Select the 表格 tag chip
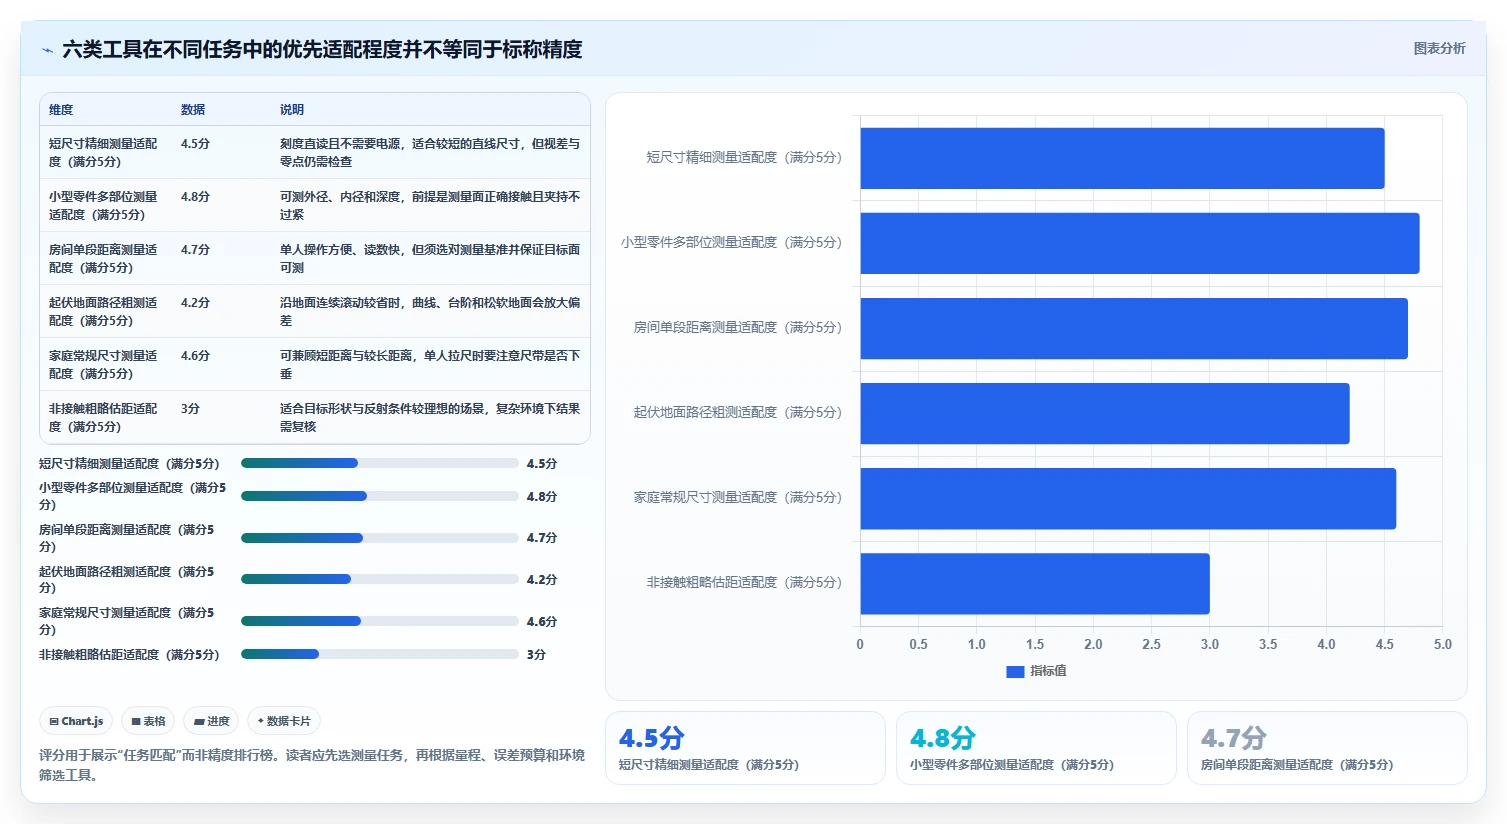This screenshot has width=1507, height=824. tap(148, 721)
